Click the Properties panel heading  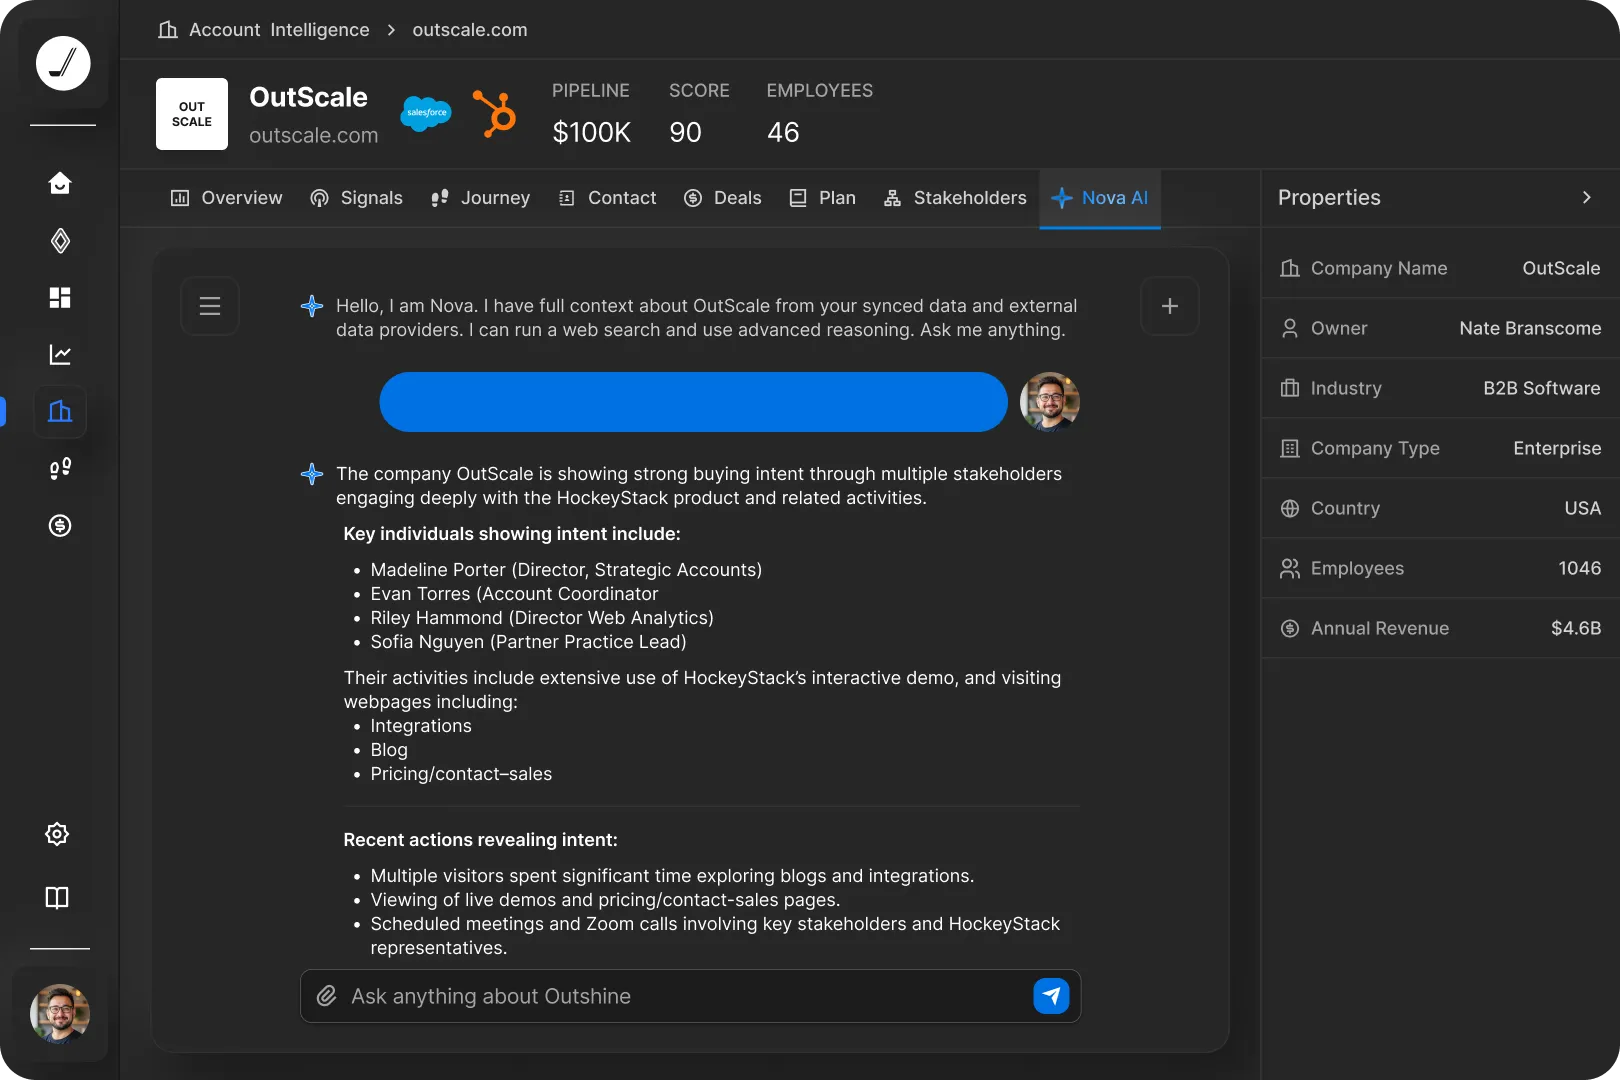1329,197
